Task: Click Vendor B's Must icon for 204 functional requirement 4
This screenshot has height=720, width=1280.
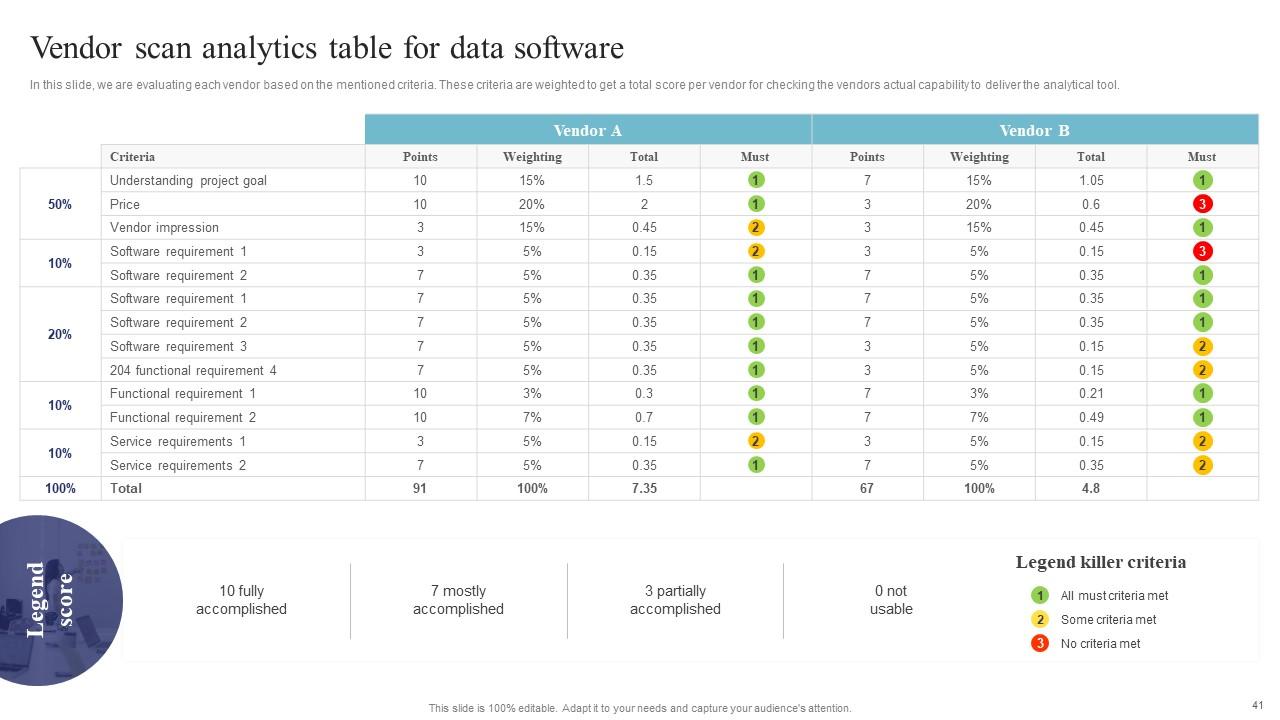Action: tap(1202, 370)
